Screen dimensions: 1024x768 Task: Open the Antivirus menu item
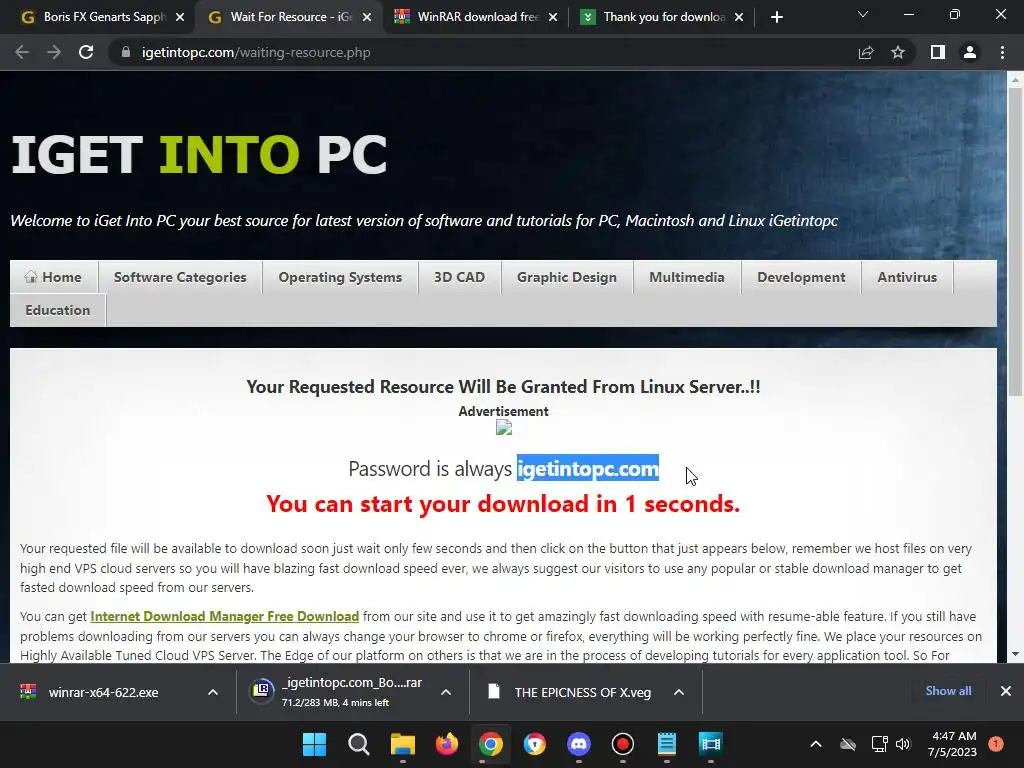point(907,277)
